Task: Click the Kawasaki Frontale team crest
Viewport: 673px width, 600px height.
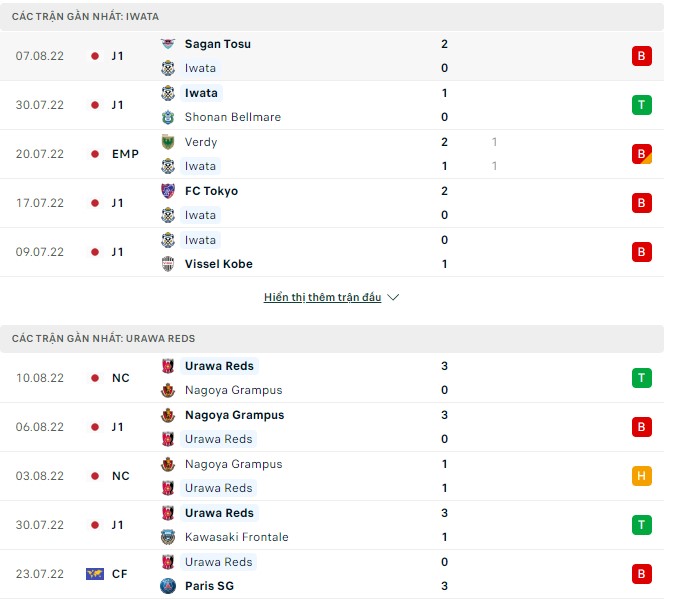Action: click(x=168, y=537)
